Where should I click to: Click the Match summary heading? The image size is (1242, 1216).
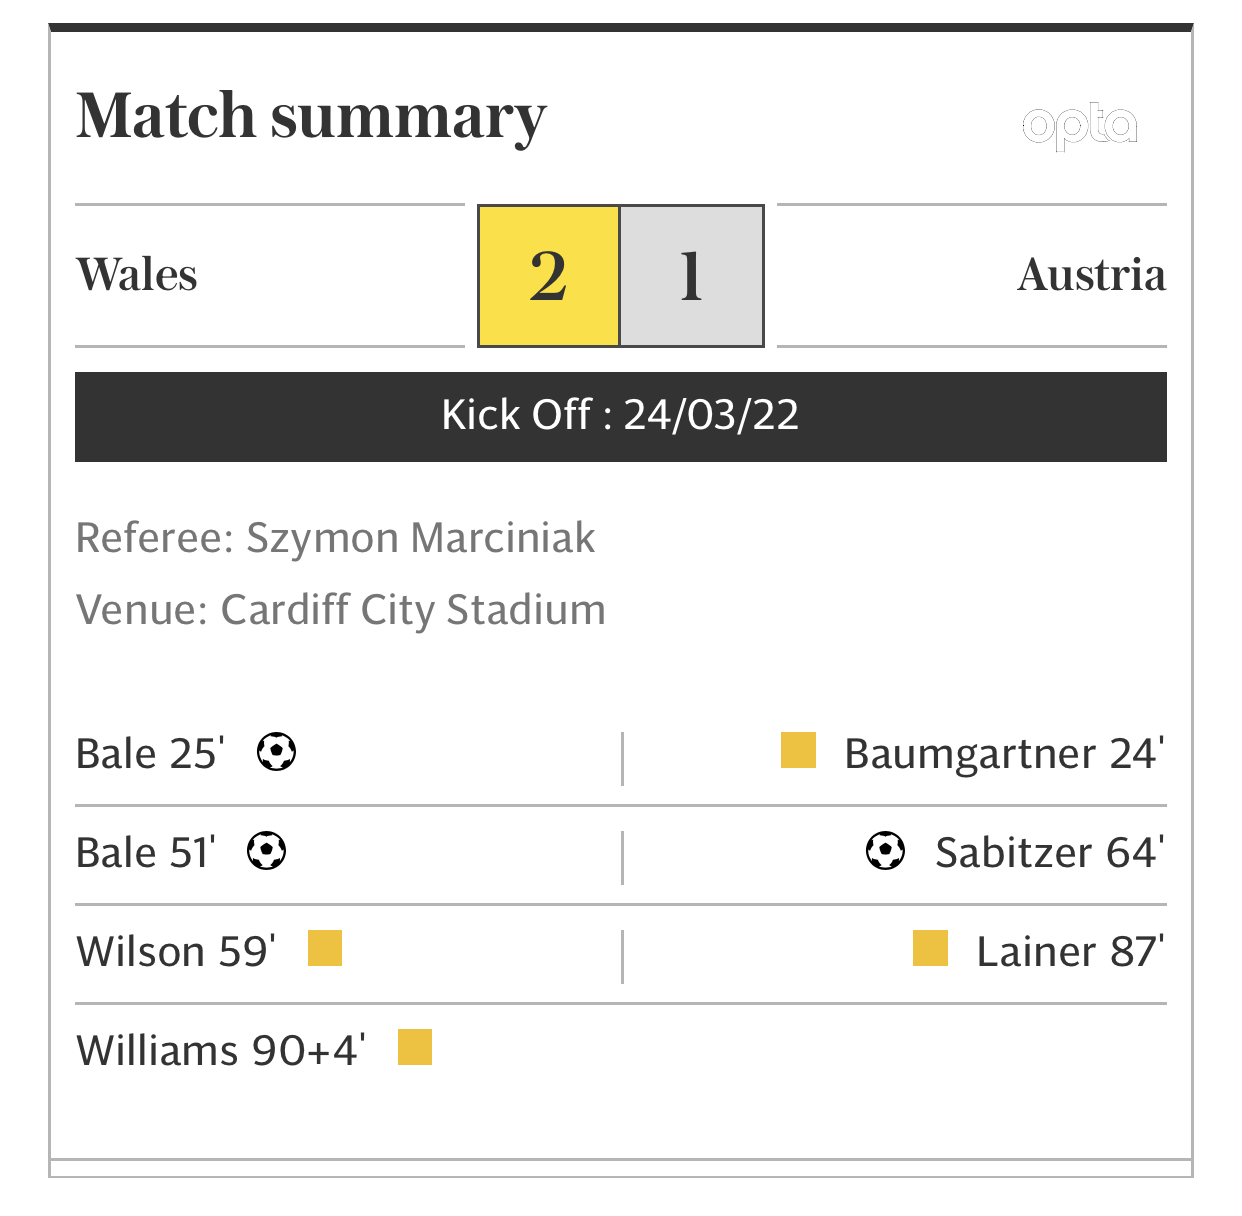[311, 117]
